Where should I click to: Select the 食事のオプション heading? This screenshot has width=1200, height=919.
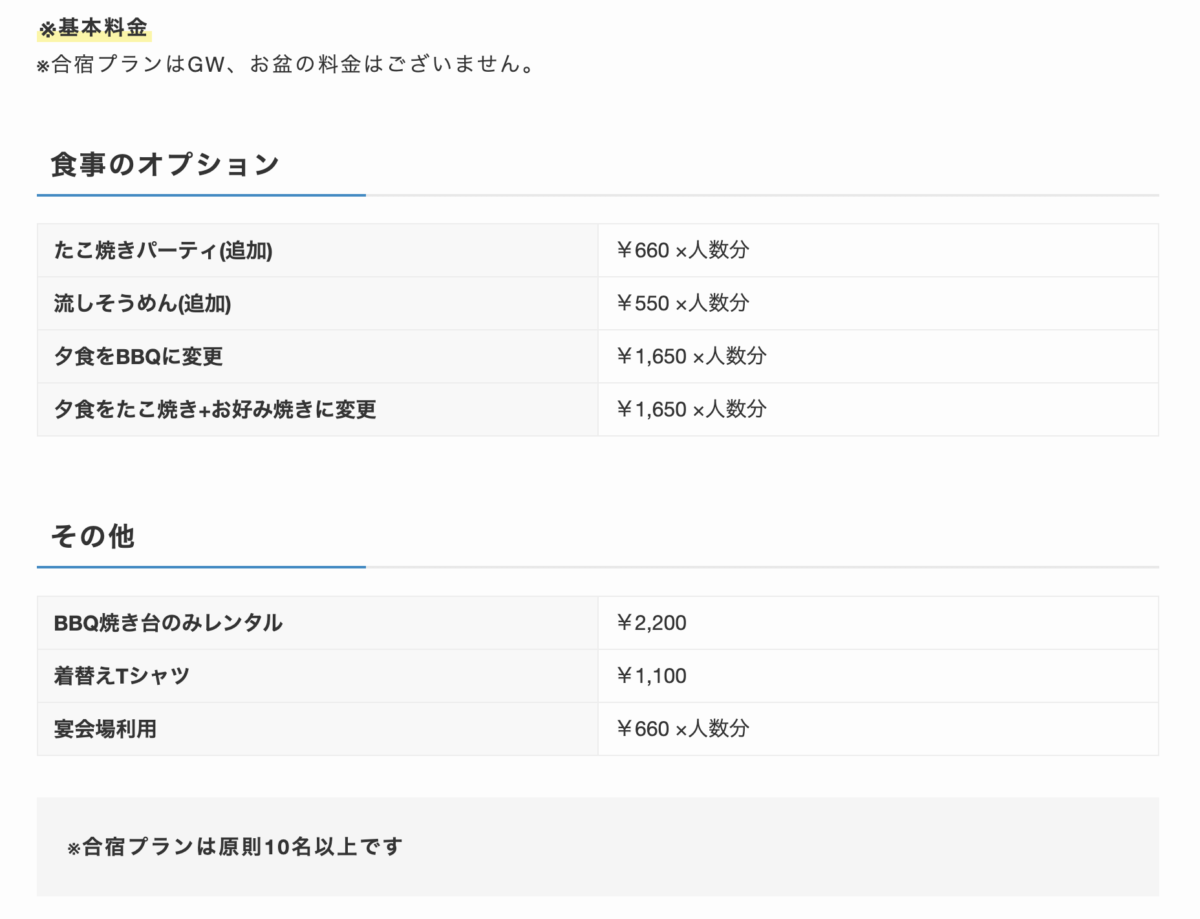coord(165,163)
